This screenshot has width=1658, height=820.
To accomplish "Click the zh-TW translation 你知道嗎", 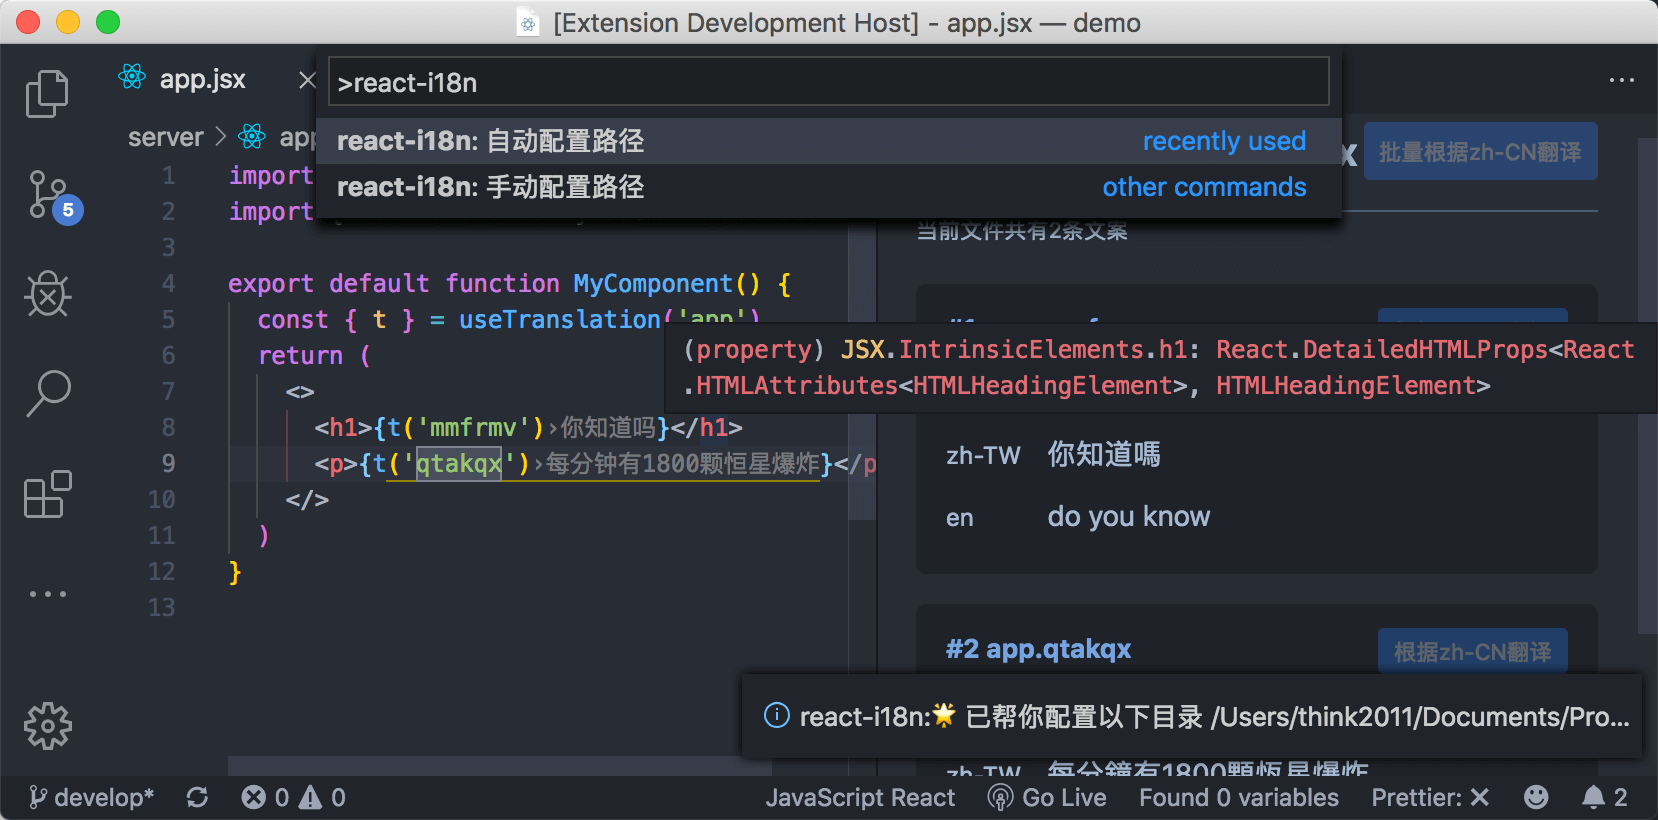I will (x=1104, y=455).
